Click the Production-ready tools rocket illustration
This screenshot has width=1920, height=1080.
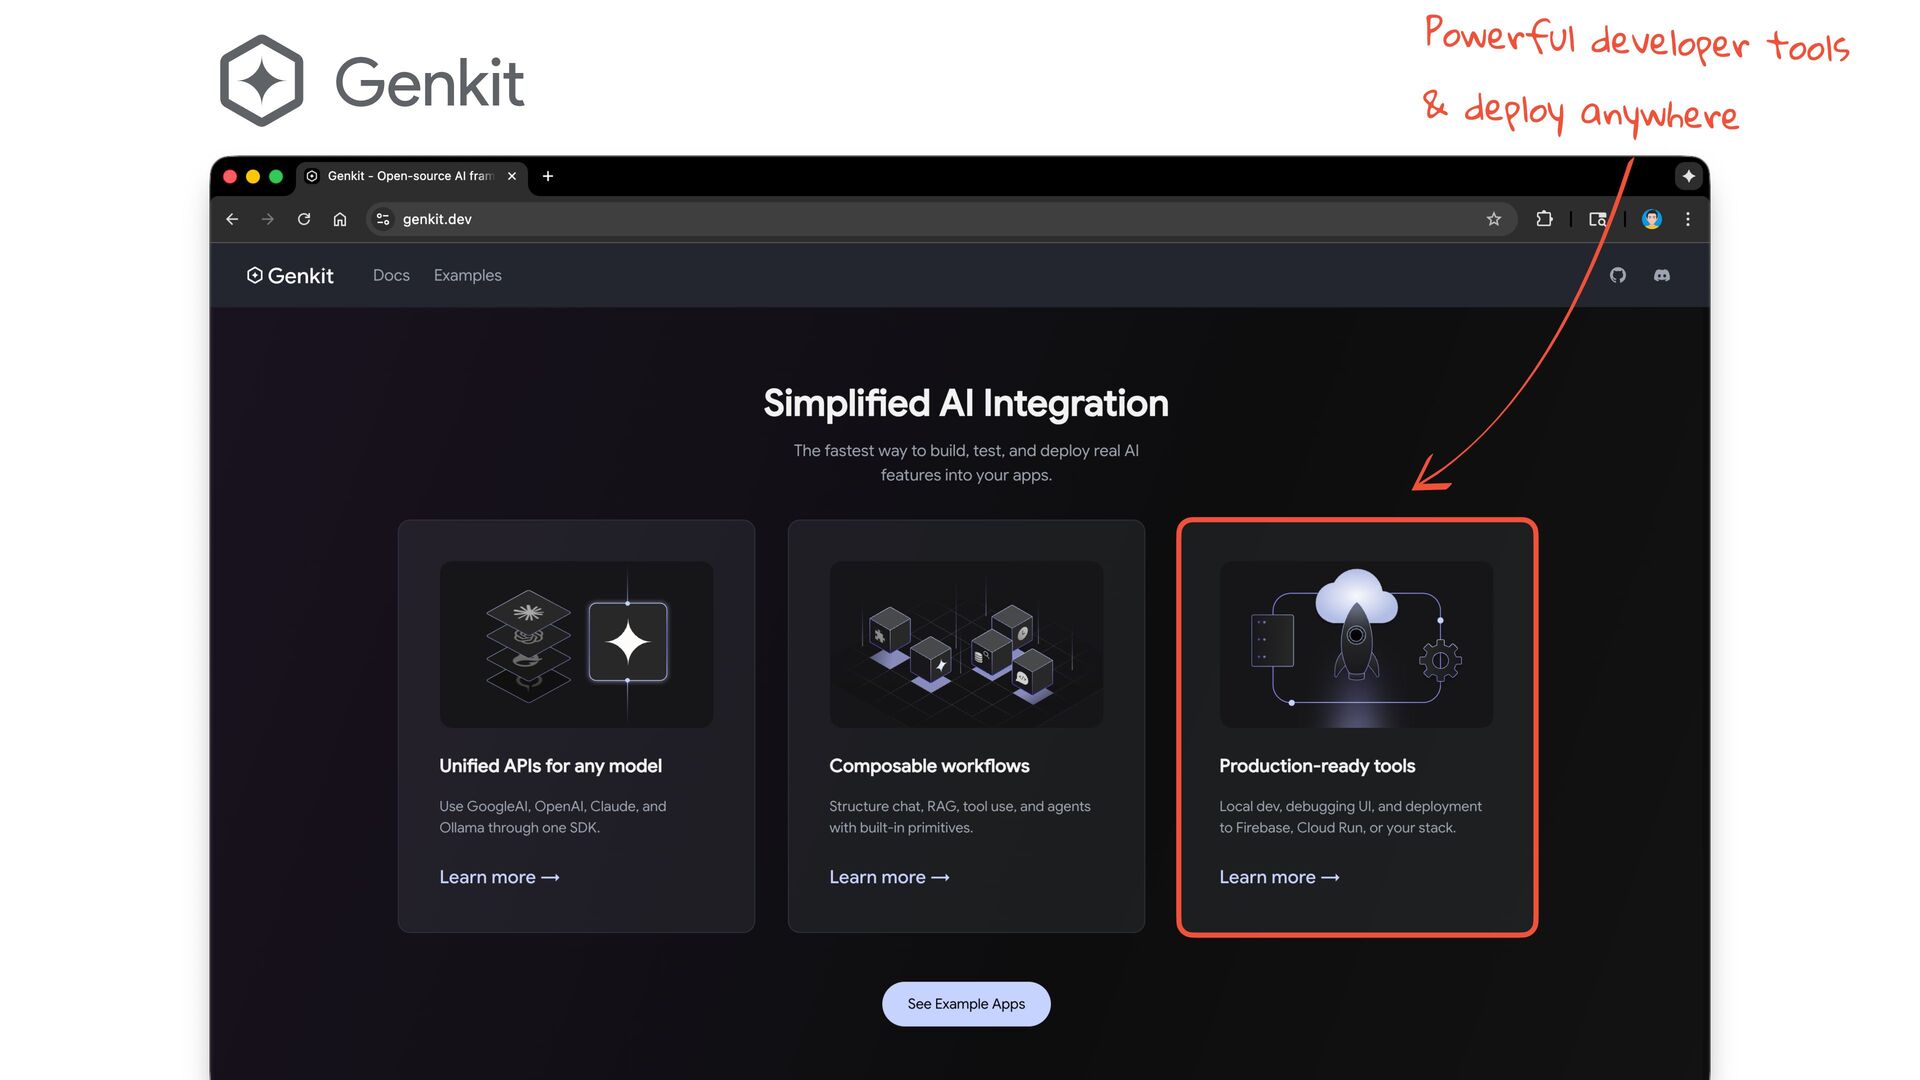point(1356,644)
